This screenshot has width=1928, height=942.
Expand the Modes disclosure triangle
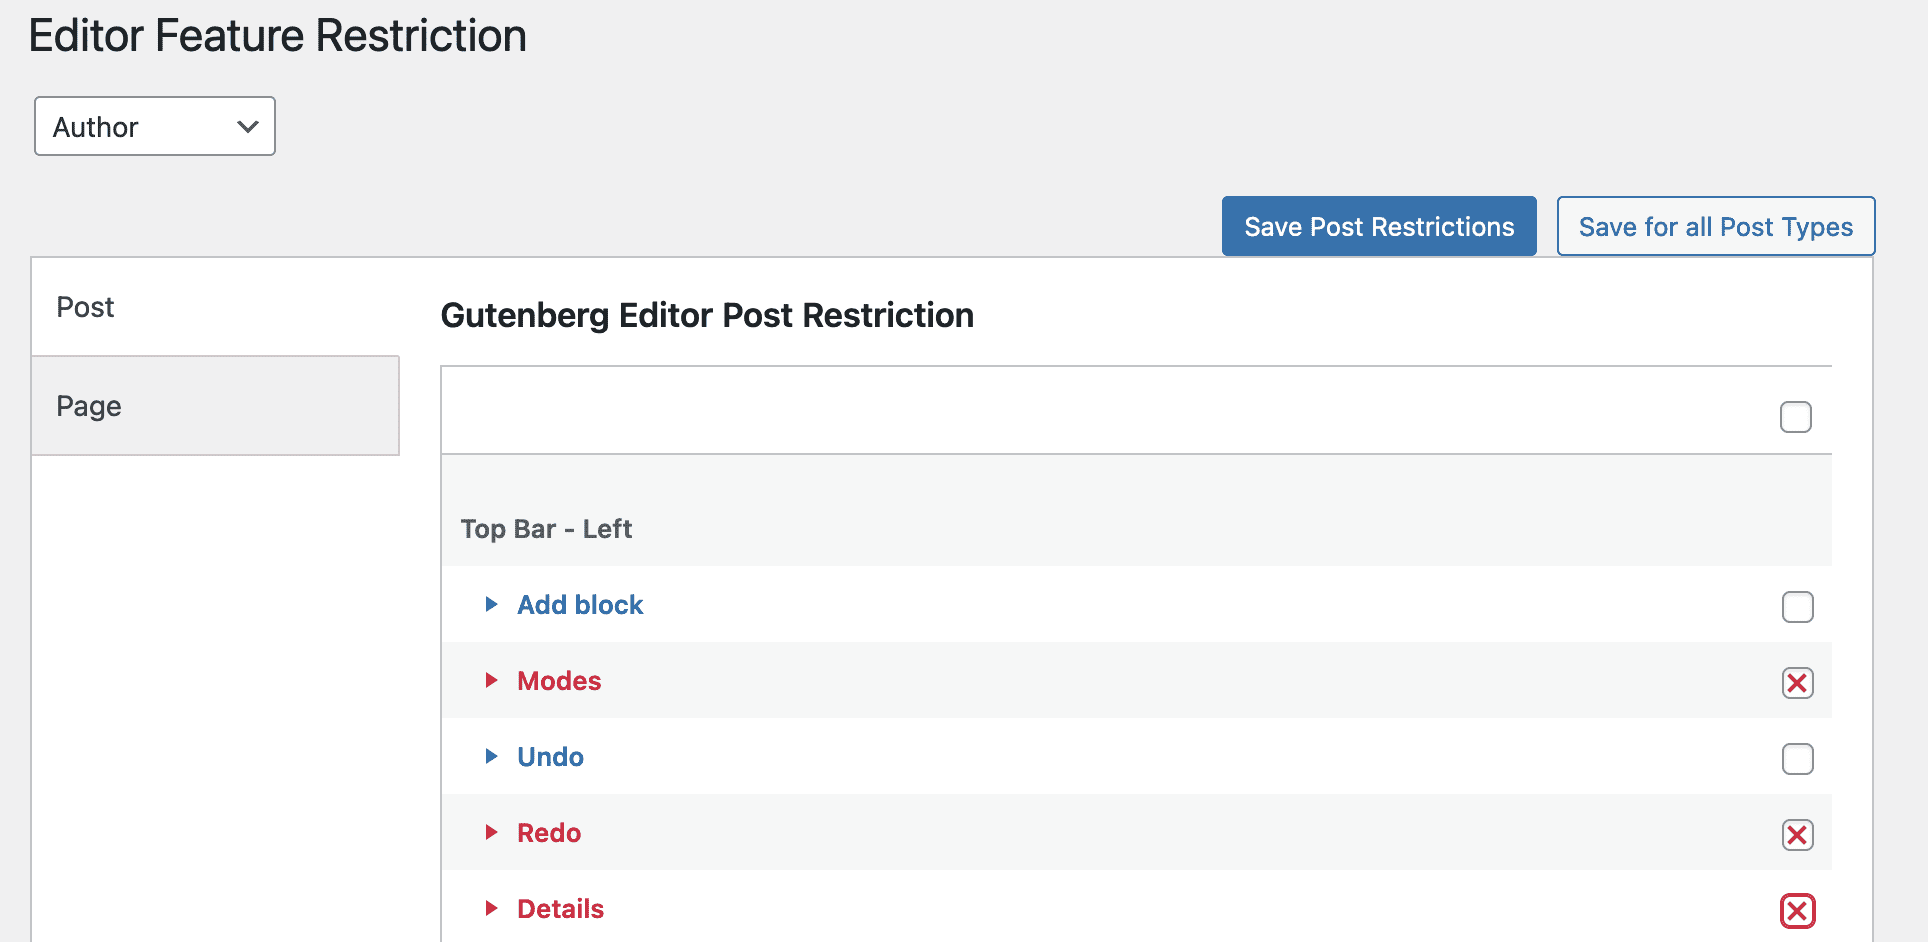pos(491,680)
